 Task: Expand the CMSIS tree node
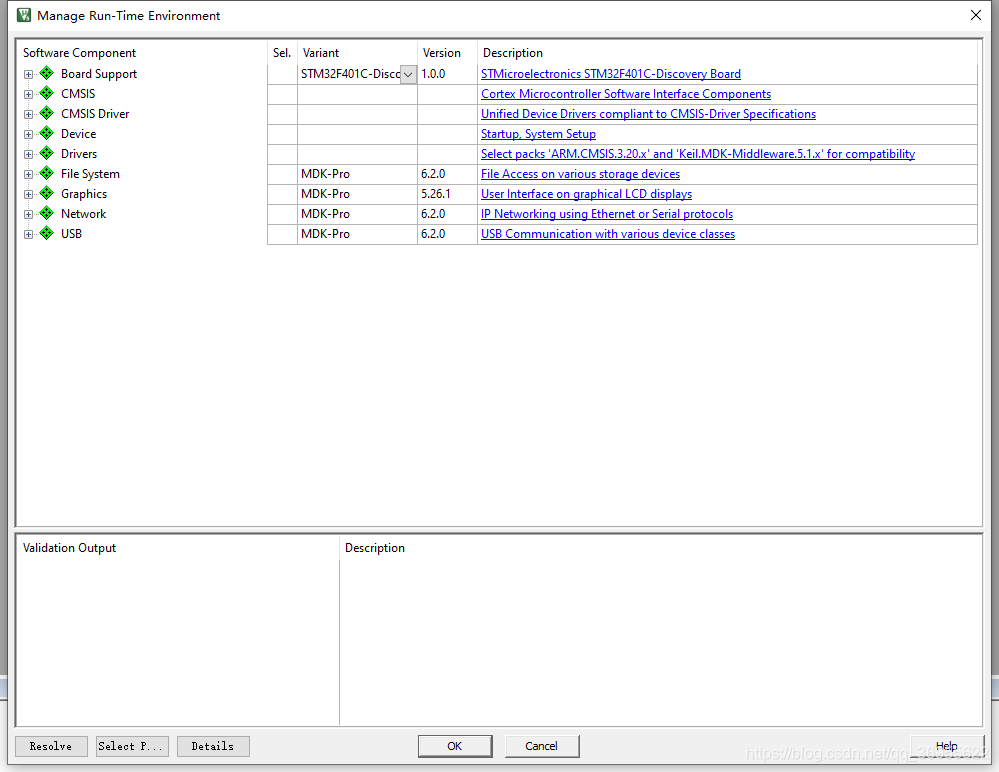[x=28, y=94]
